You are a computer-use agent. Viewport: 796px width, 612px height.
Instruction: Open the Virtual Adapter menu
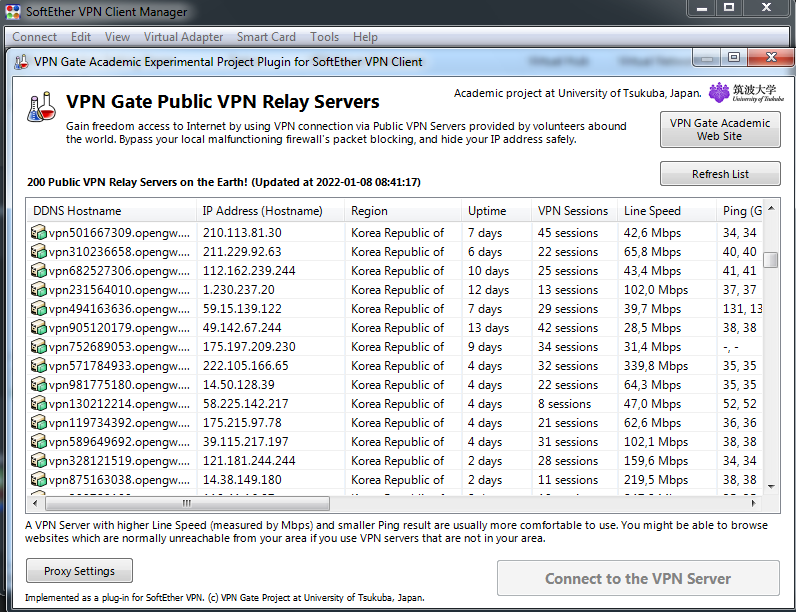tap(183, 37)
